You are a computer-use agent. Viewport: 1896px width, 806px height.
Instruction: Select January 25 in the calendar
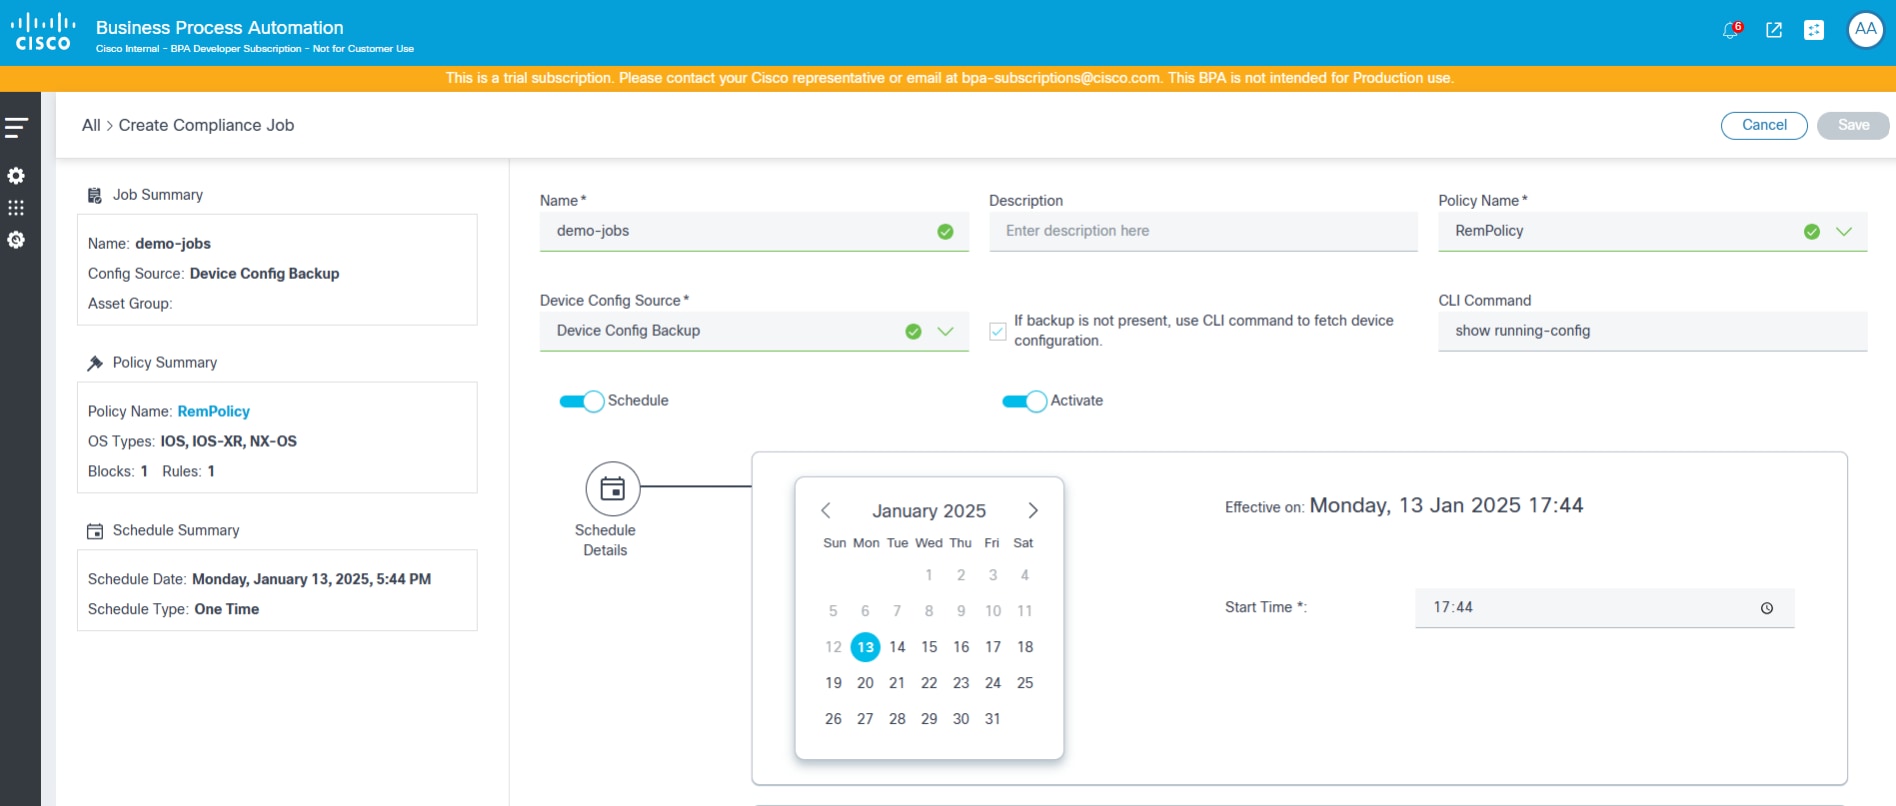click(1025, 683)
